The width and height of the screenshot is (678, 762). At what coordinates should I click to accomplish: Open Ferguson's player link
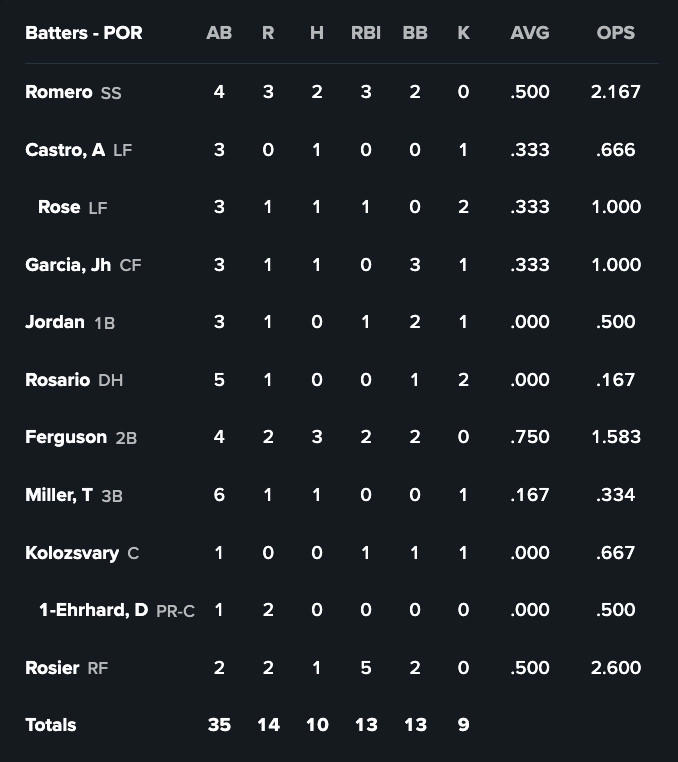(66, 437)
